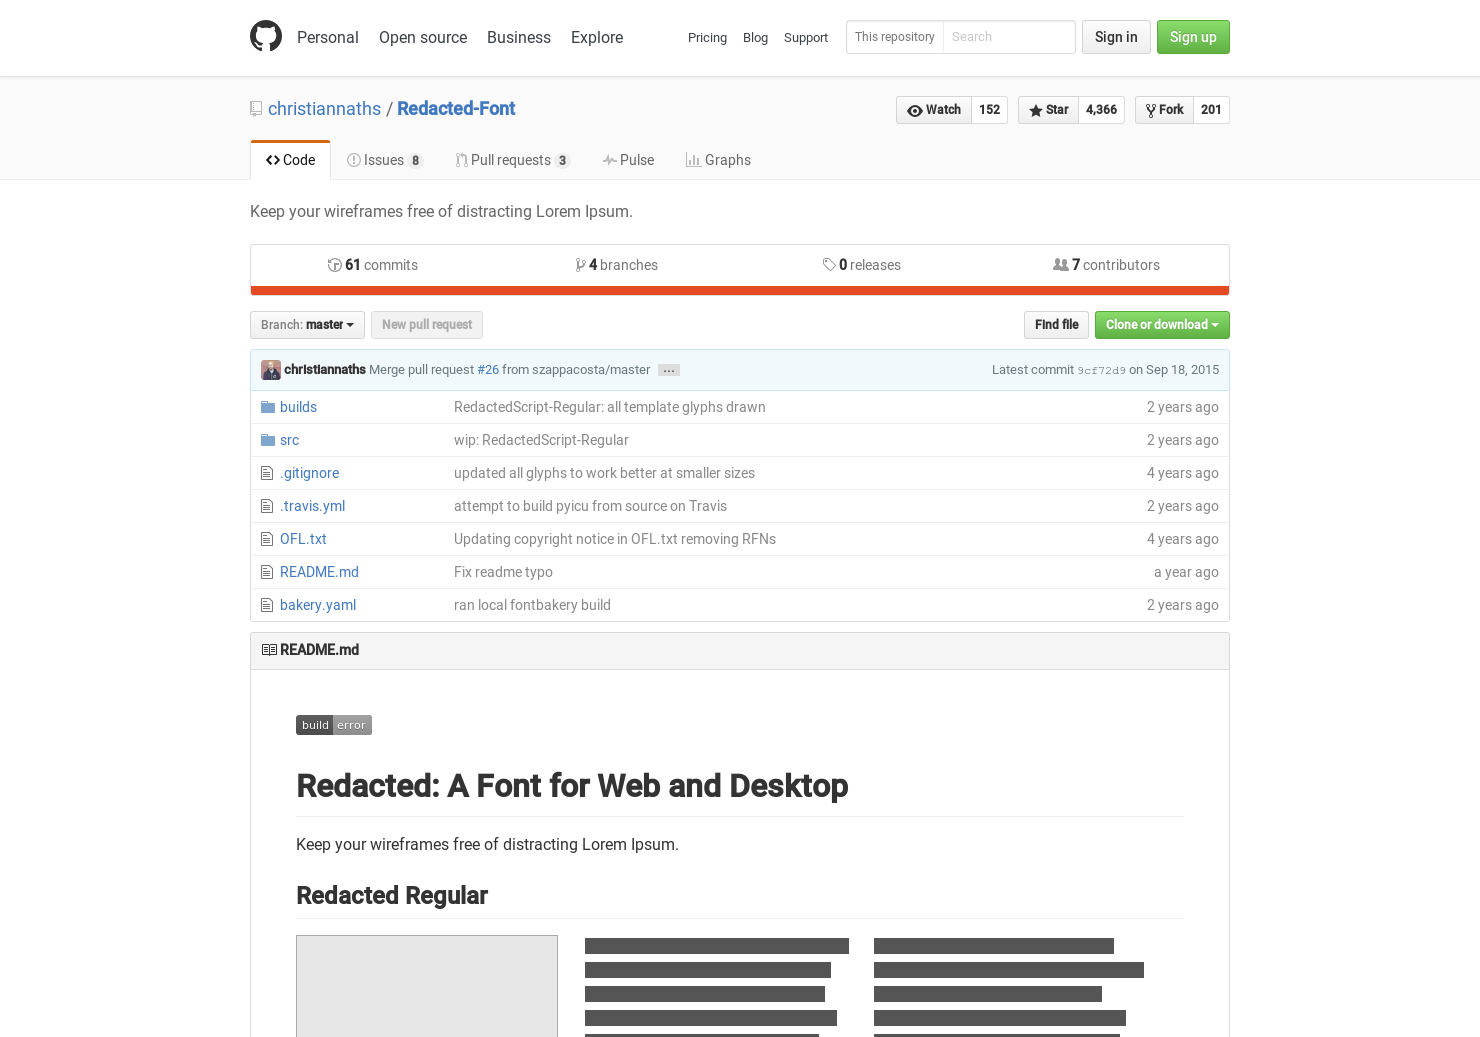This screenshot has width=1480, height=1037.
Task: Open pull request #26 link
Action: [x=488, y=370]
